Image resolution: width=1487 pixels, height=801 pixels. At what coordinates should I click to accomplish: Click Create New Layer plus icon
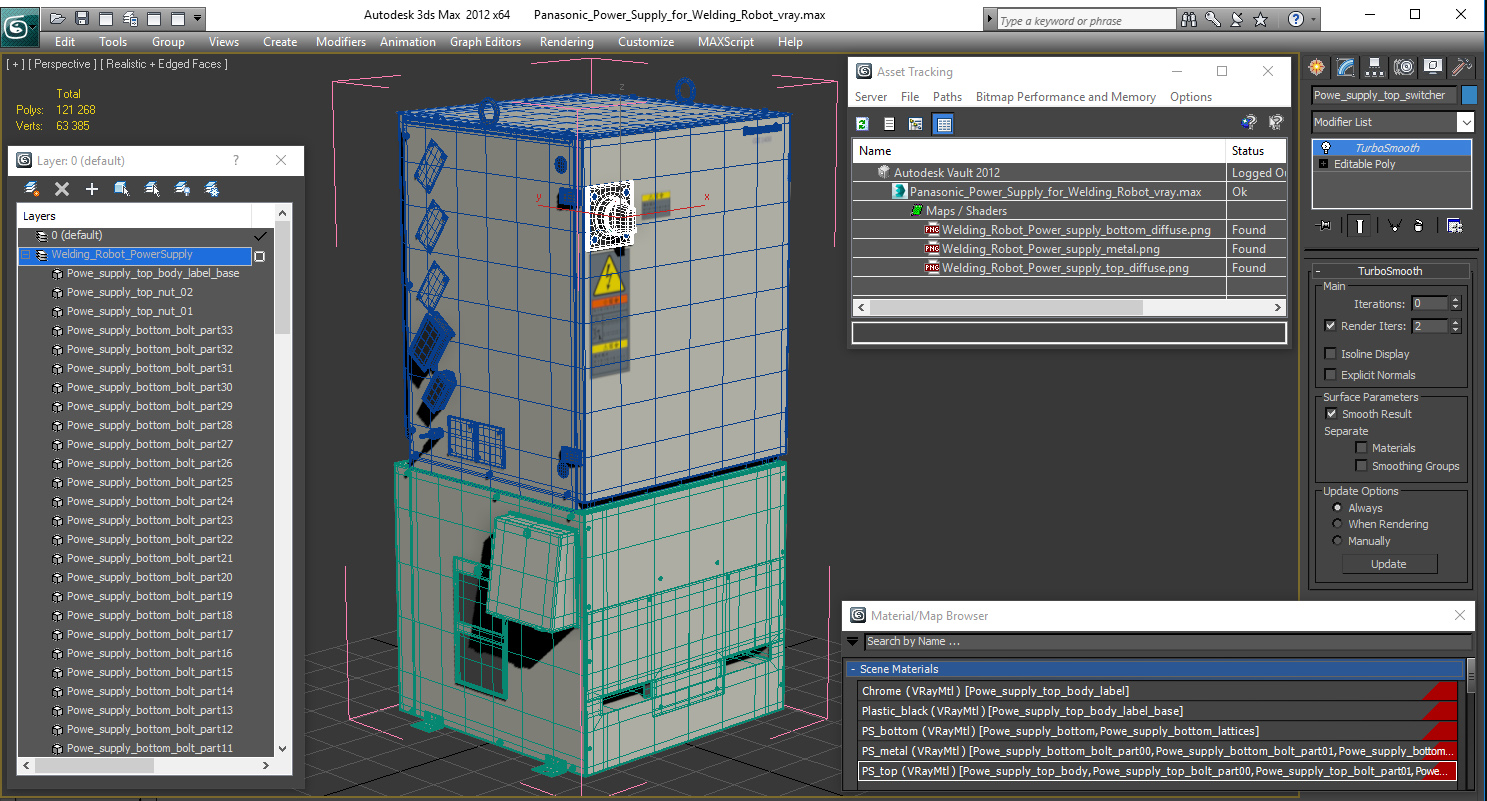click(92, 189)
